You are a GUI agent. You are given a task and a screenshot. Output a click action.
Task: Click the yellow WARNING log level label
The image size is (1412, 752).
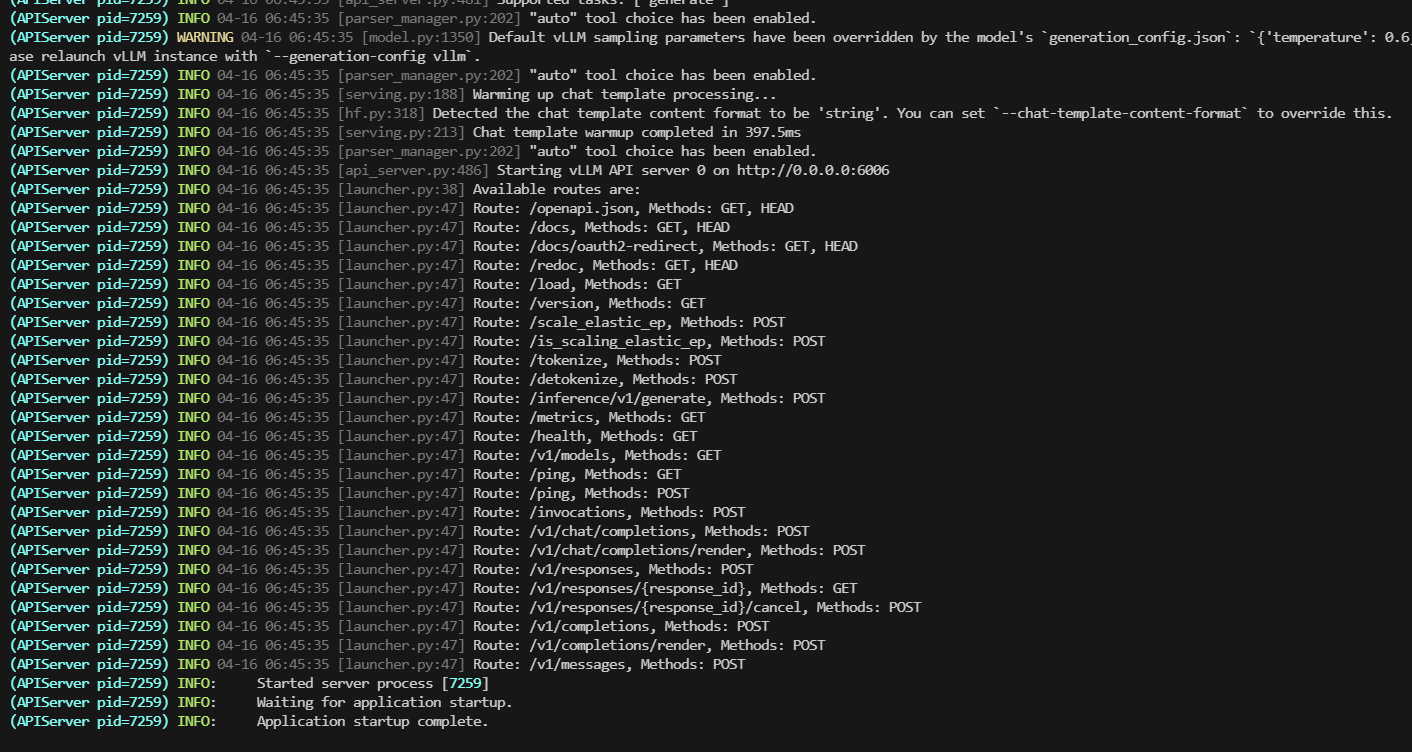206,37
